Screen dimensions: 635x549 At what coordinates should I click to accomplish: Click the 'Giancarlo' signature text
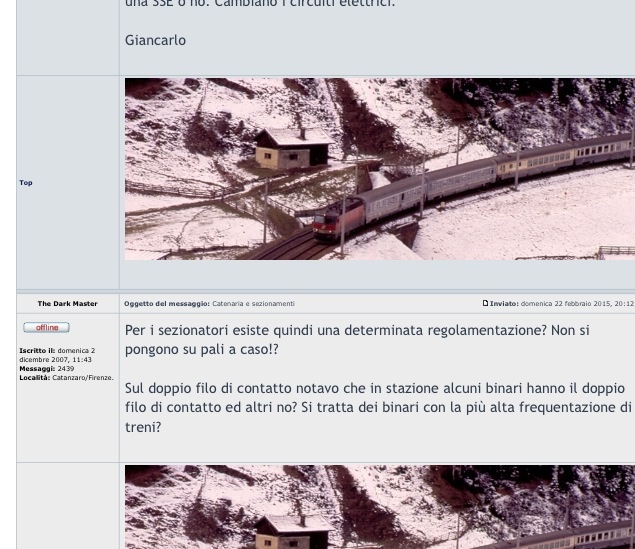[155, 41]
